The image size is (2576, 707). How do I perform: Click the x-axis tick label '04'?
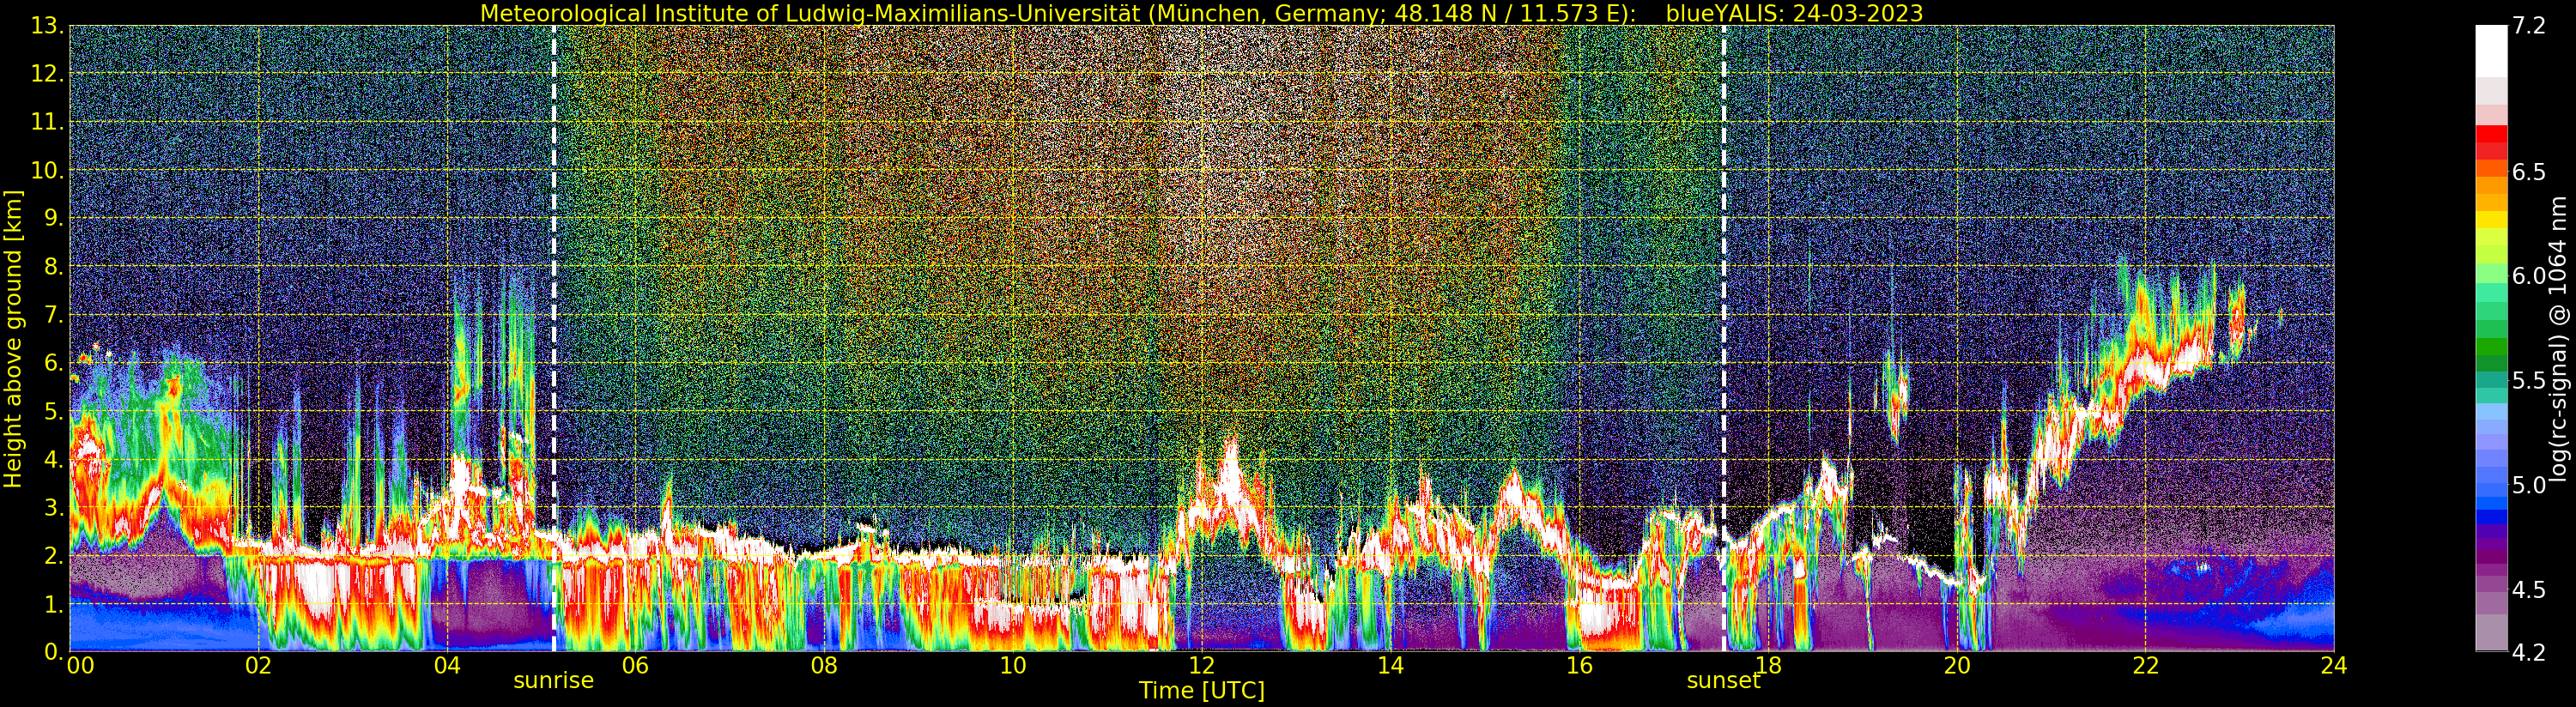click(447, 665)
